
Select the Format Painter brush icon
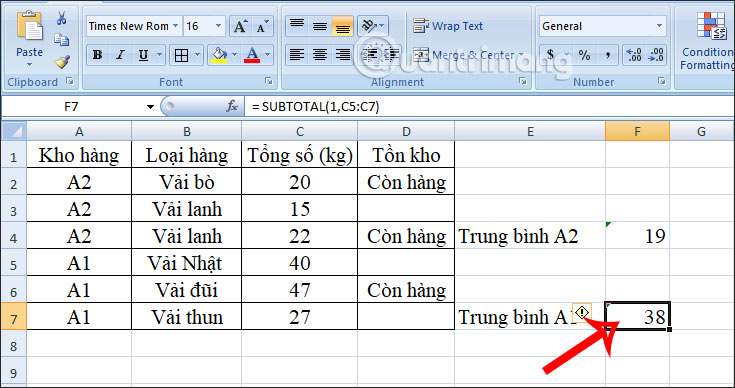coord(62,61)
